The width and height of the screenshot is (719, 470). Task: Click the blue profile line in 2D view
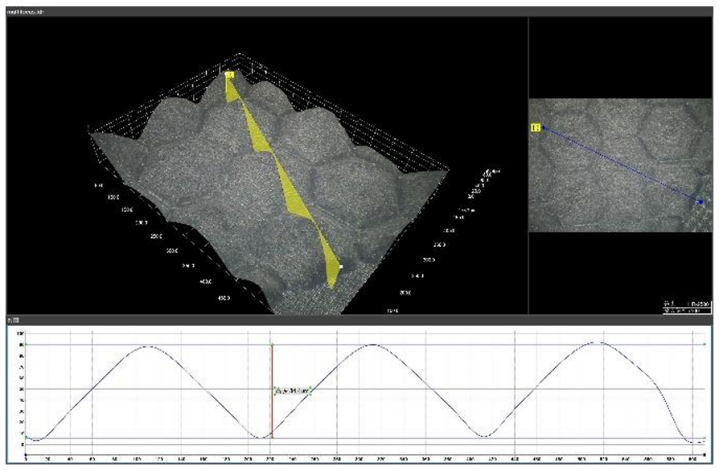click(x=620, y=165)
